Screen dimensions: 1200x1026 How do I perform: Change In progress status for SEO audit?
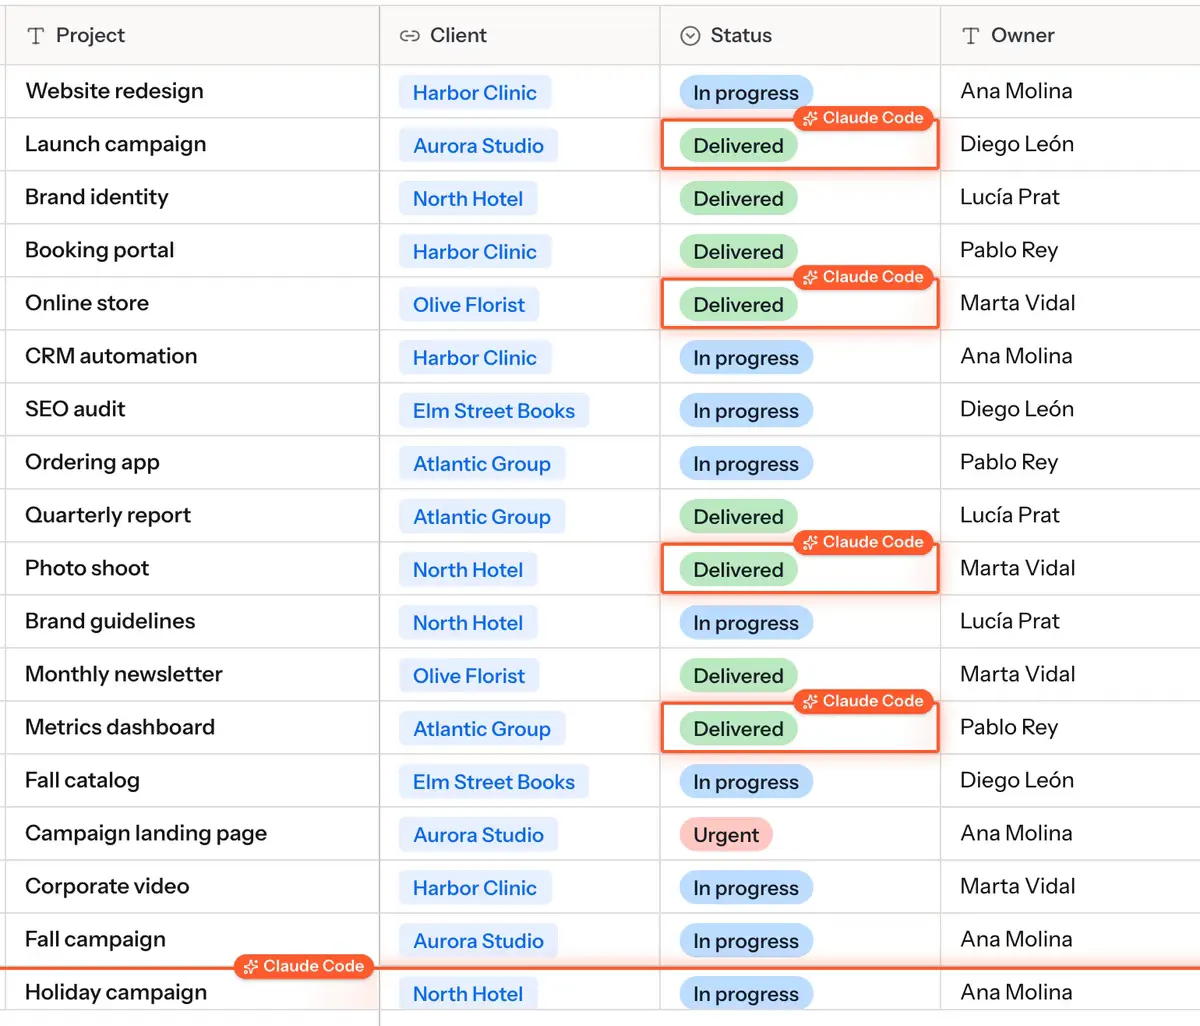point(746,411)
